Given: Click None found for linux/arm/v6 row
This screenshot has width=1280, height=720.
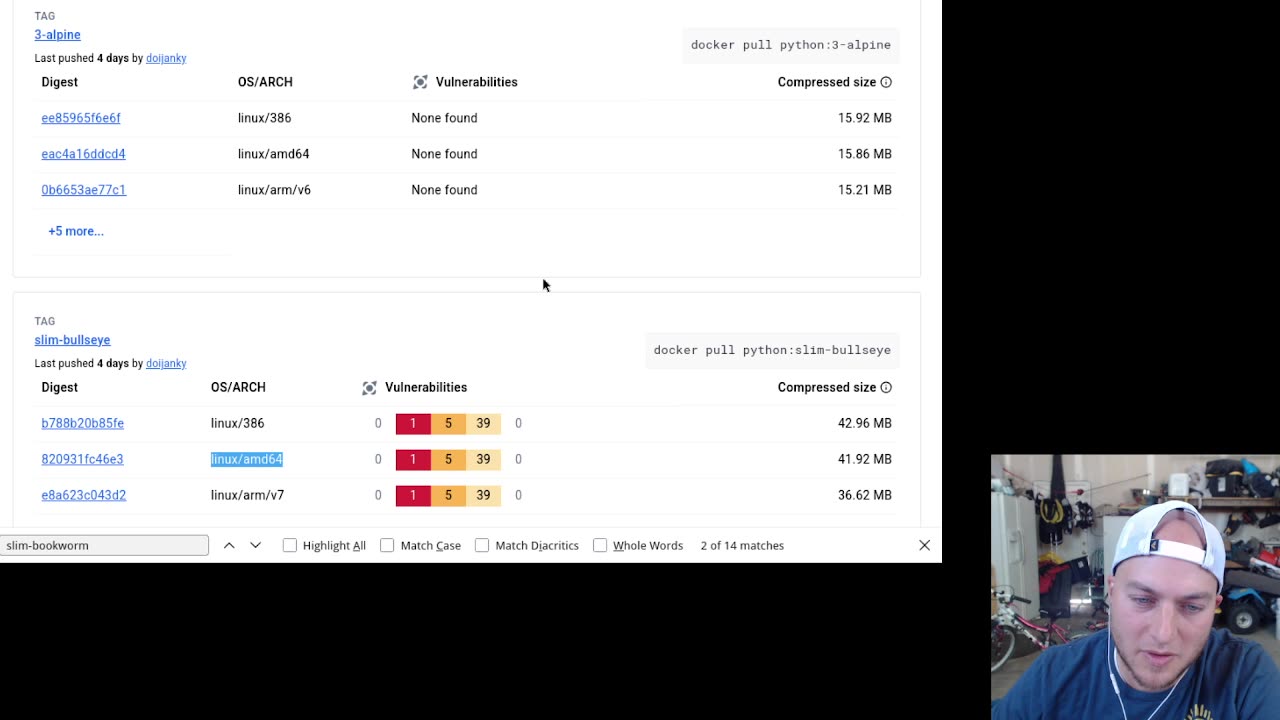Looking at the screenshot, I should [x=444, y=190].
